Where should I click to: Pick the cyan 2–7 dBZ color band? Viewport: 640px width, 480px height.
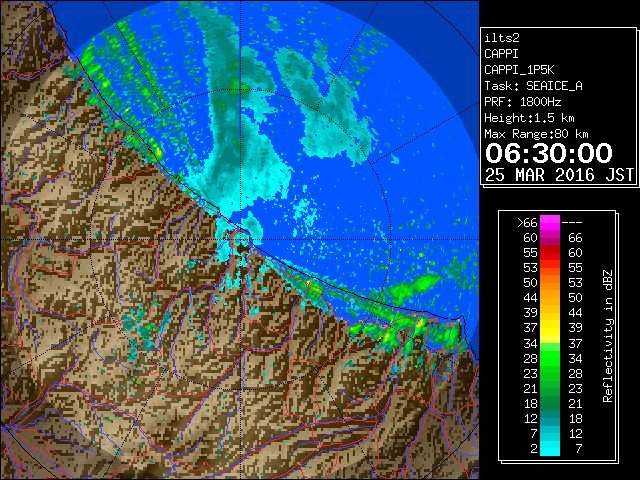[550, 449]
